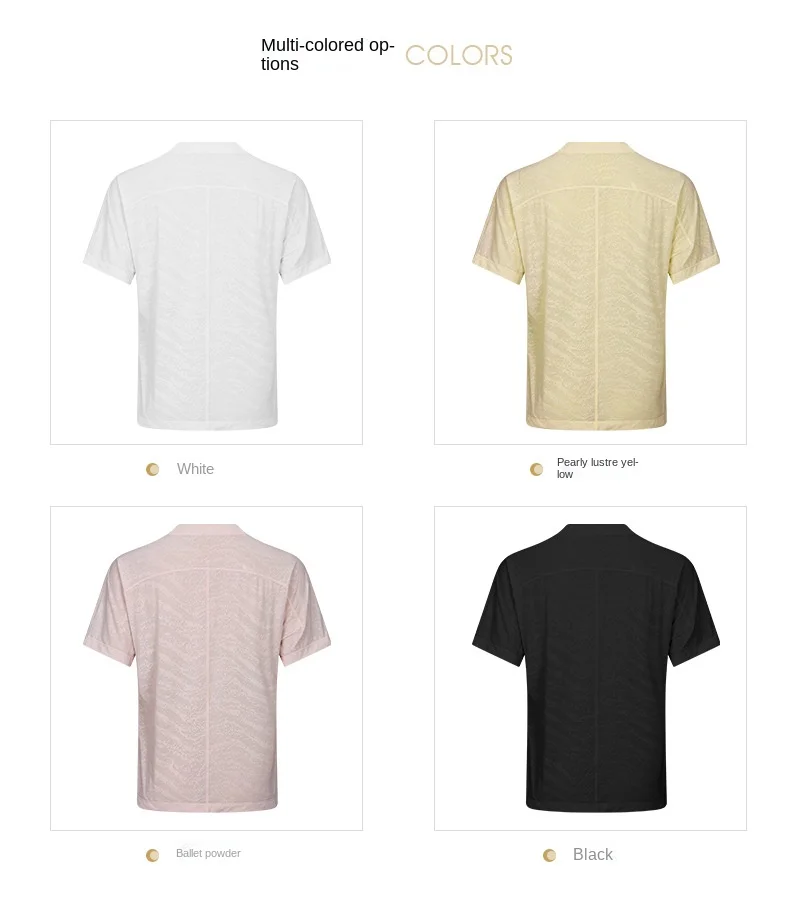Click the white shirt's left sleeve
790x907 pixels.
[110, 231]
